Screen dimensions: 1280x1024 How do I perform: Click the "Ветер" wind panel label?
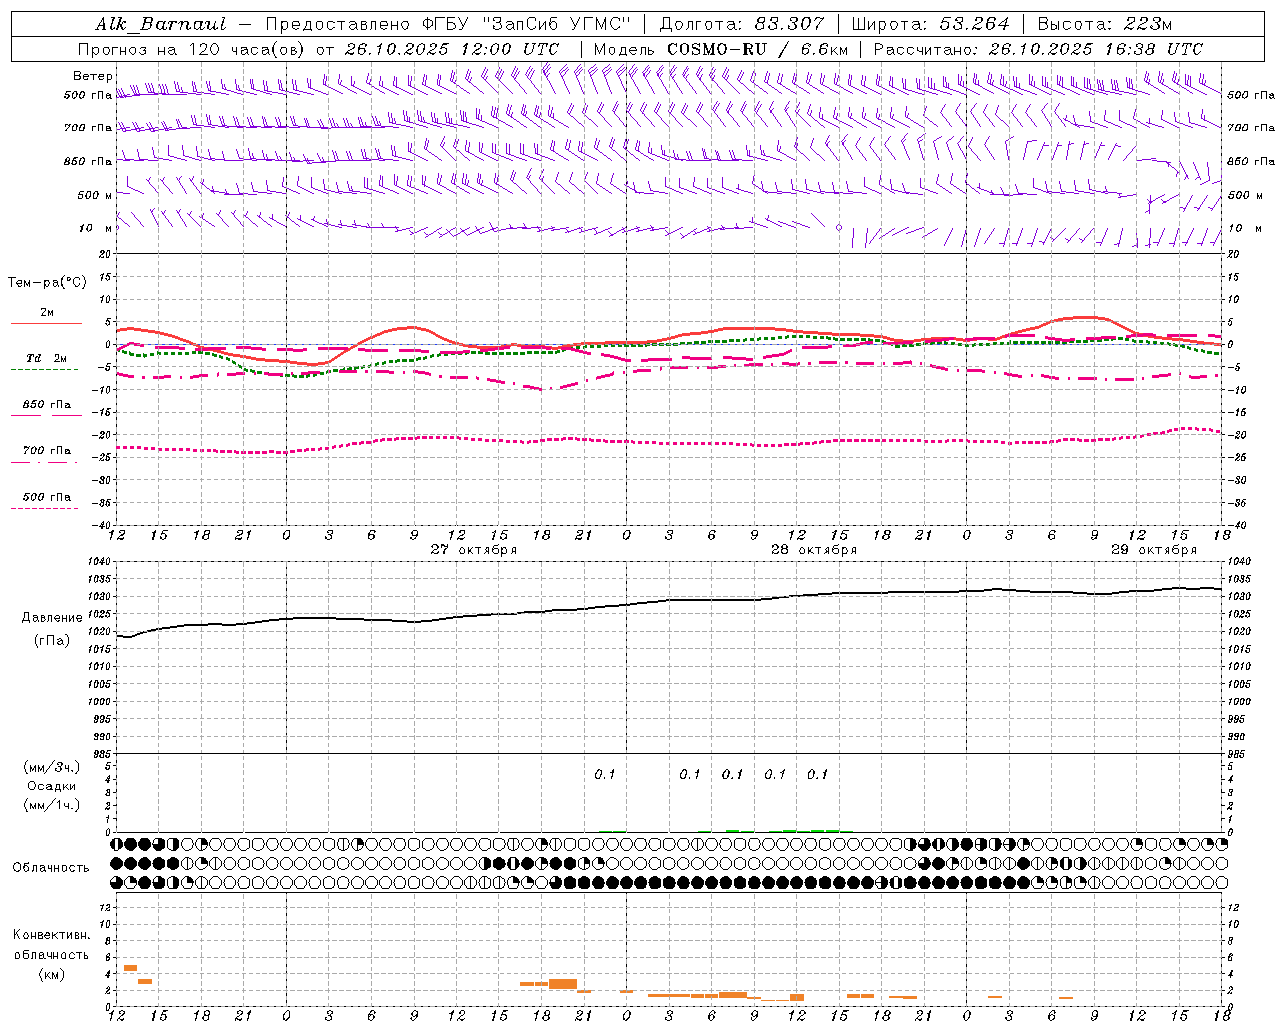[x=93, y=76]
